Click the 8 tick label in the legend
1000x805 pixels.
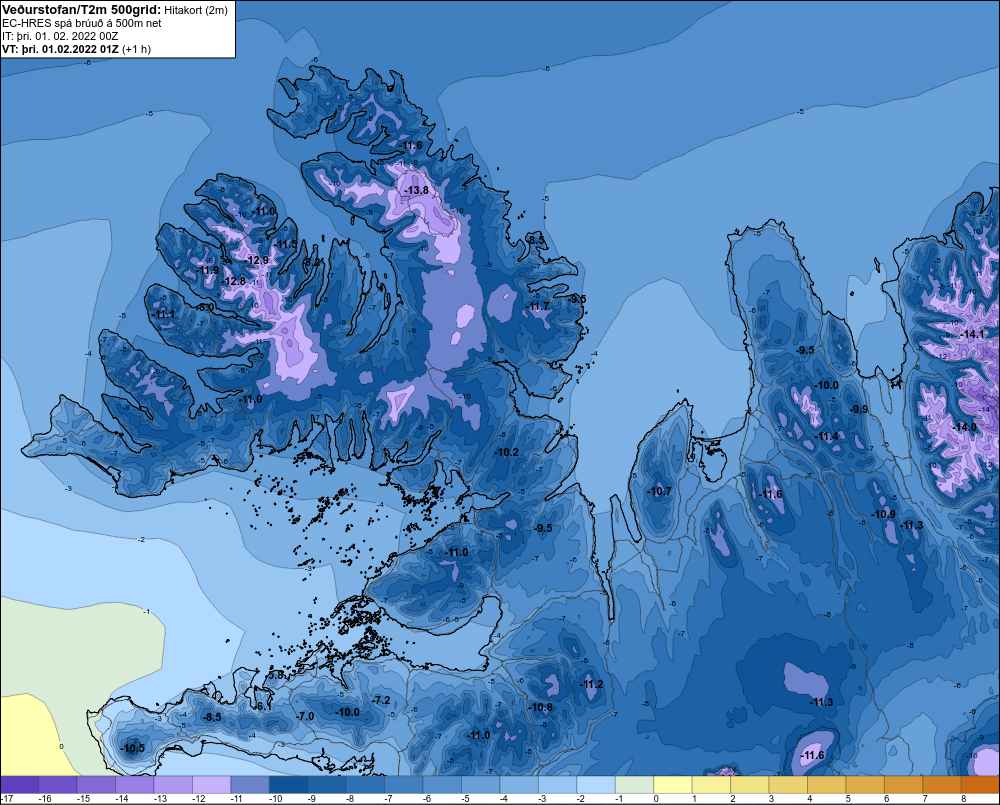tap(962, 799)
